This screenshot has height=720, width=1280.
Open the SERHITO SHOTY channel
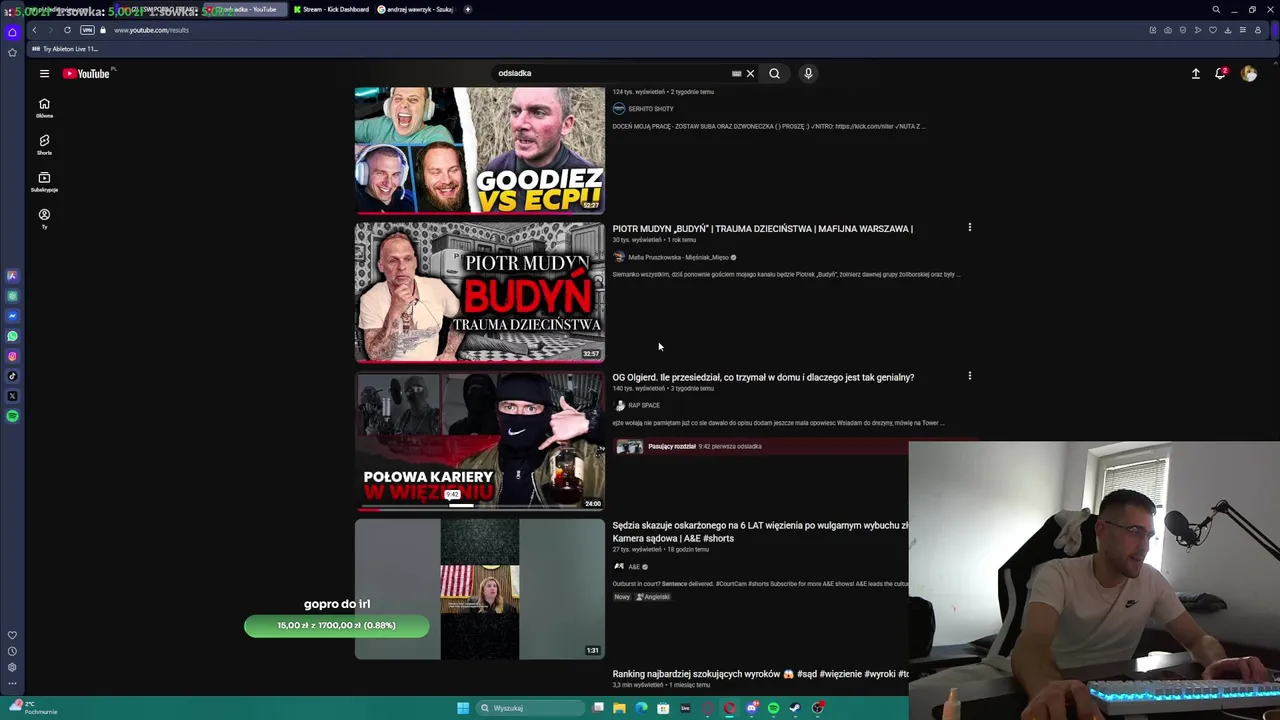(x=650, y=108)
